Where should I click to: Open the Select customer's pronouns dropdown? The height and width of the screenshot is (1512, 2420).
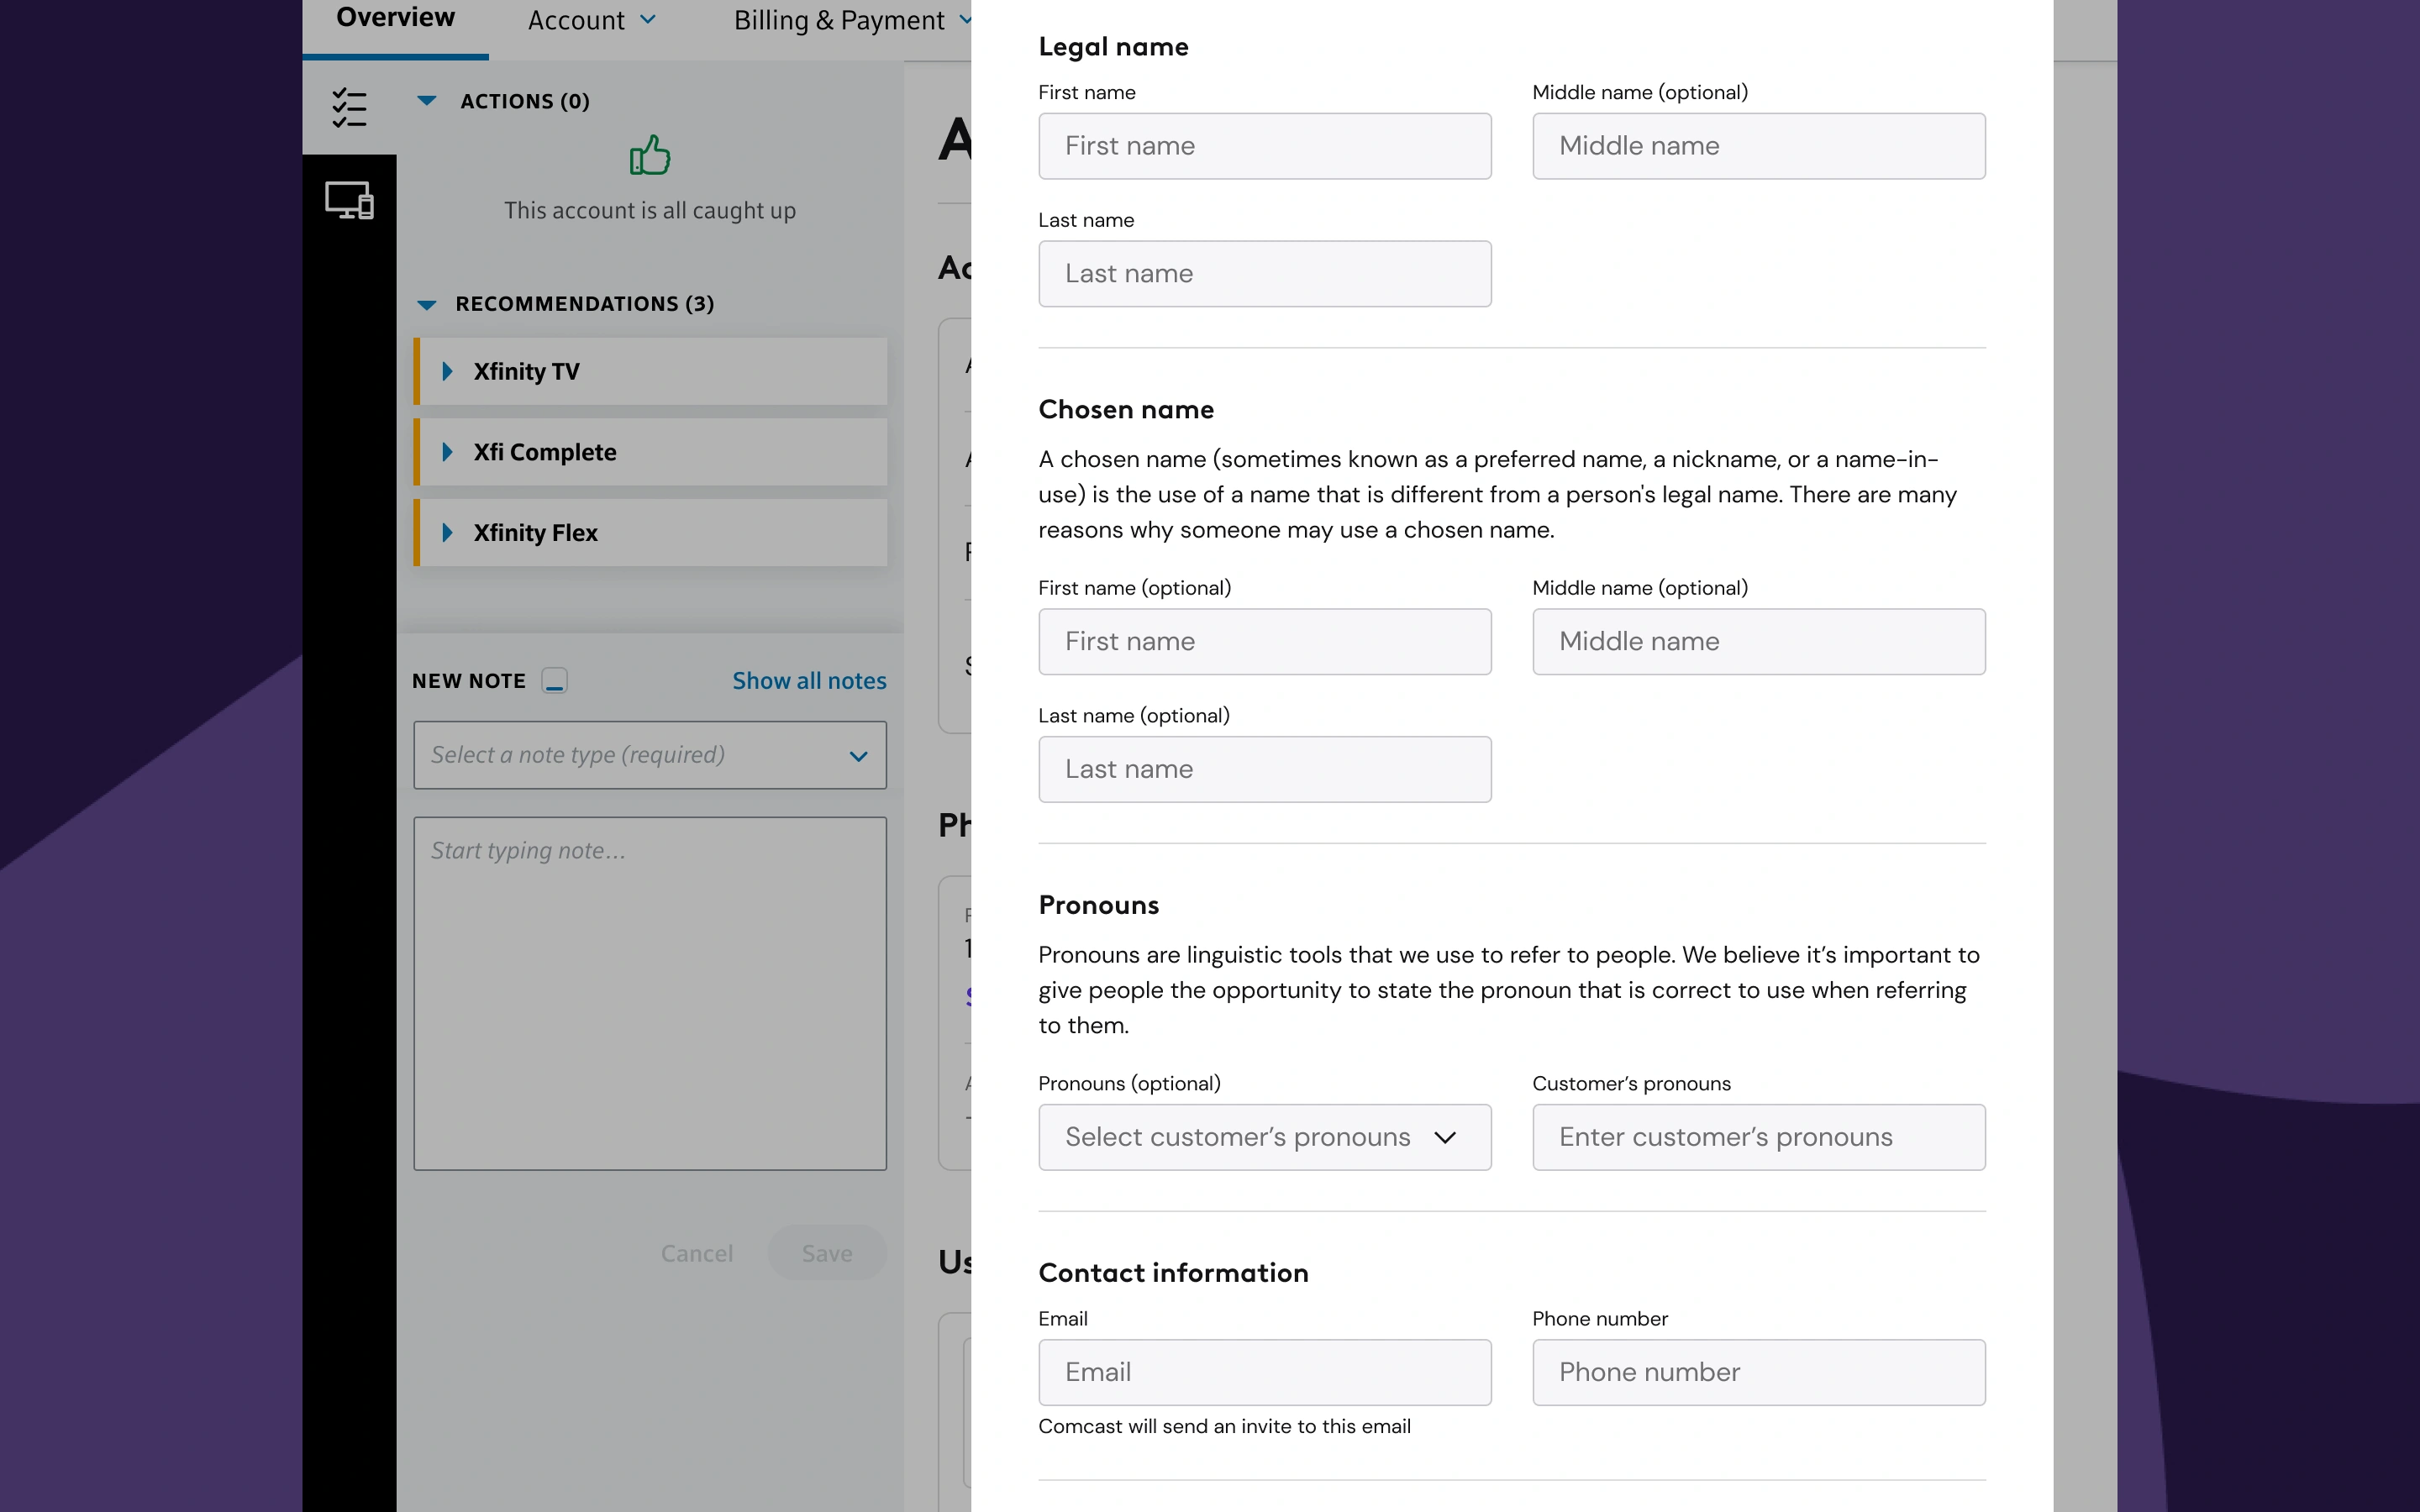1265,1137
